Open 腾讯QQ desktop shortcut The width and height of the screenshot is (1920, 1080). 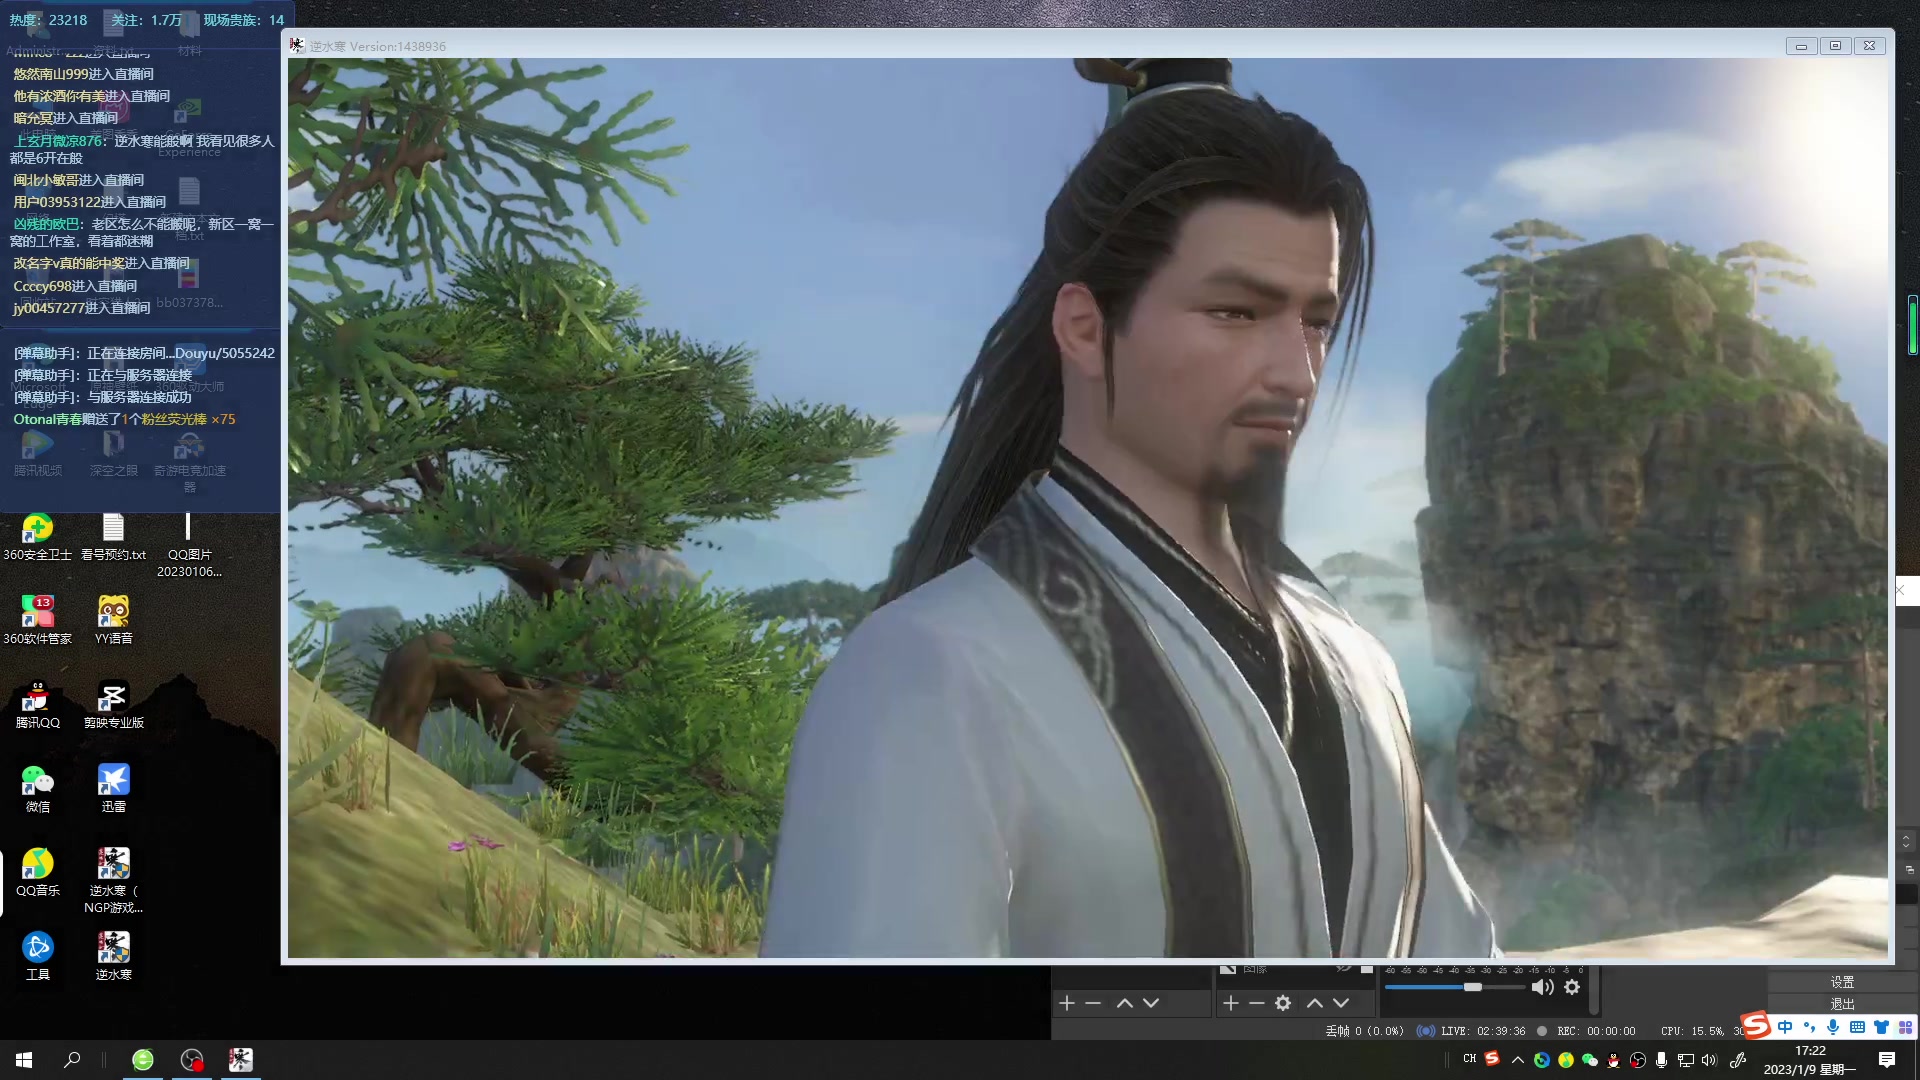pos(37,705)
